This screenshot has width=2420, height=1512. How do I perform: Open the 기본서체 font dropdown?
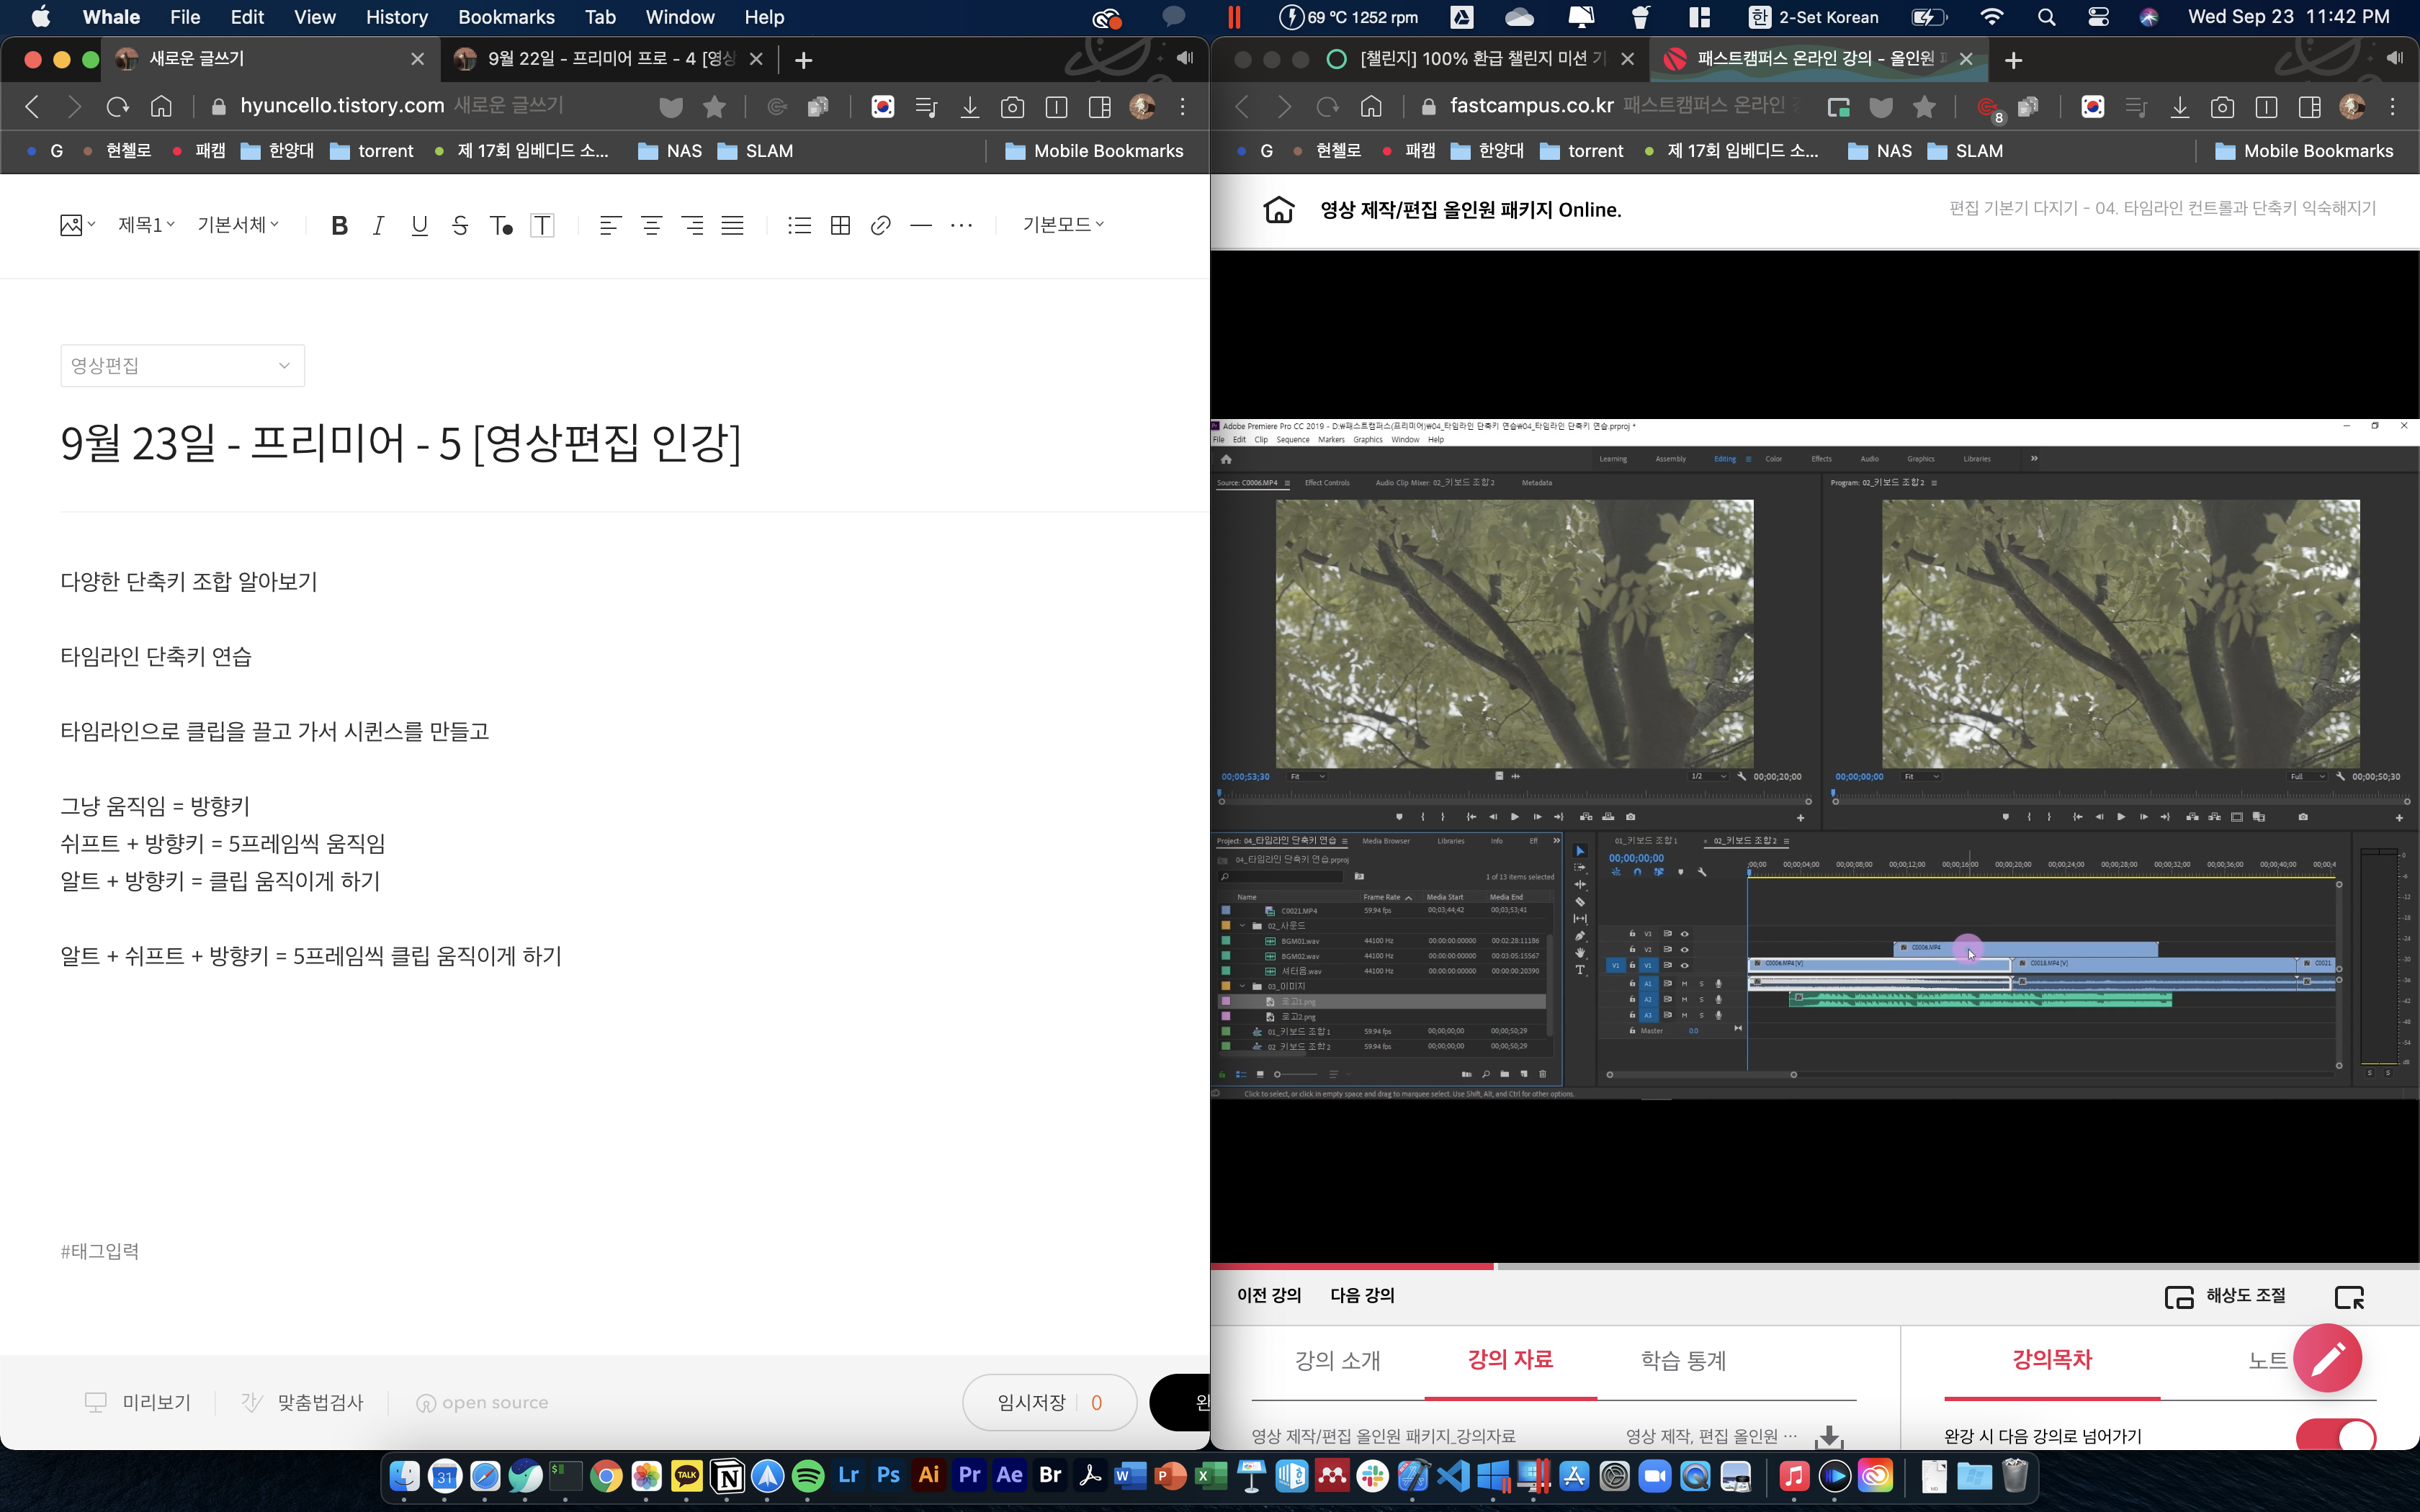coord(238,225)
